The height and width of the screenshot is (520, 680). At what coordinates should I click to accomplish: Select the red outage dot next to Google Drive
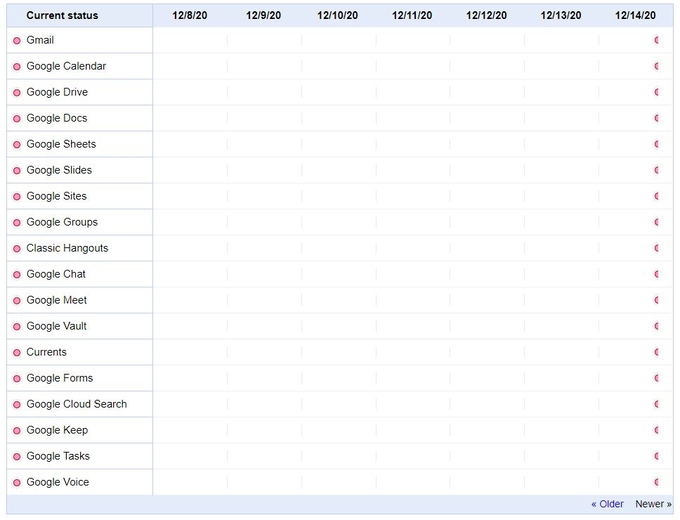pos(17,93)
